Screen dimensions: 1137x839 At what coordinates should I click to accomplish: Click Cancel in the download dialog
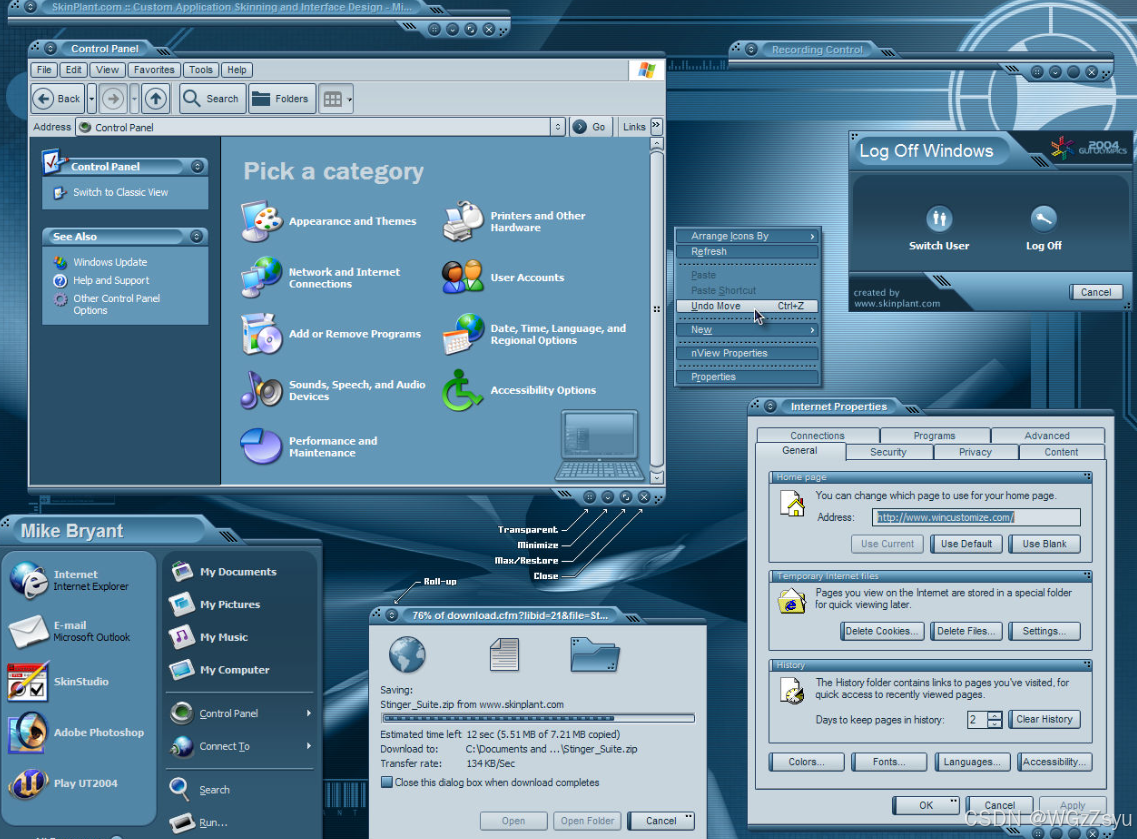[661, 821]
